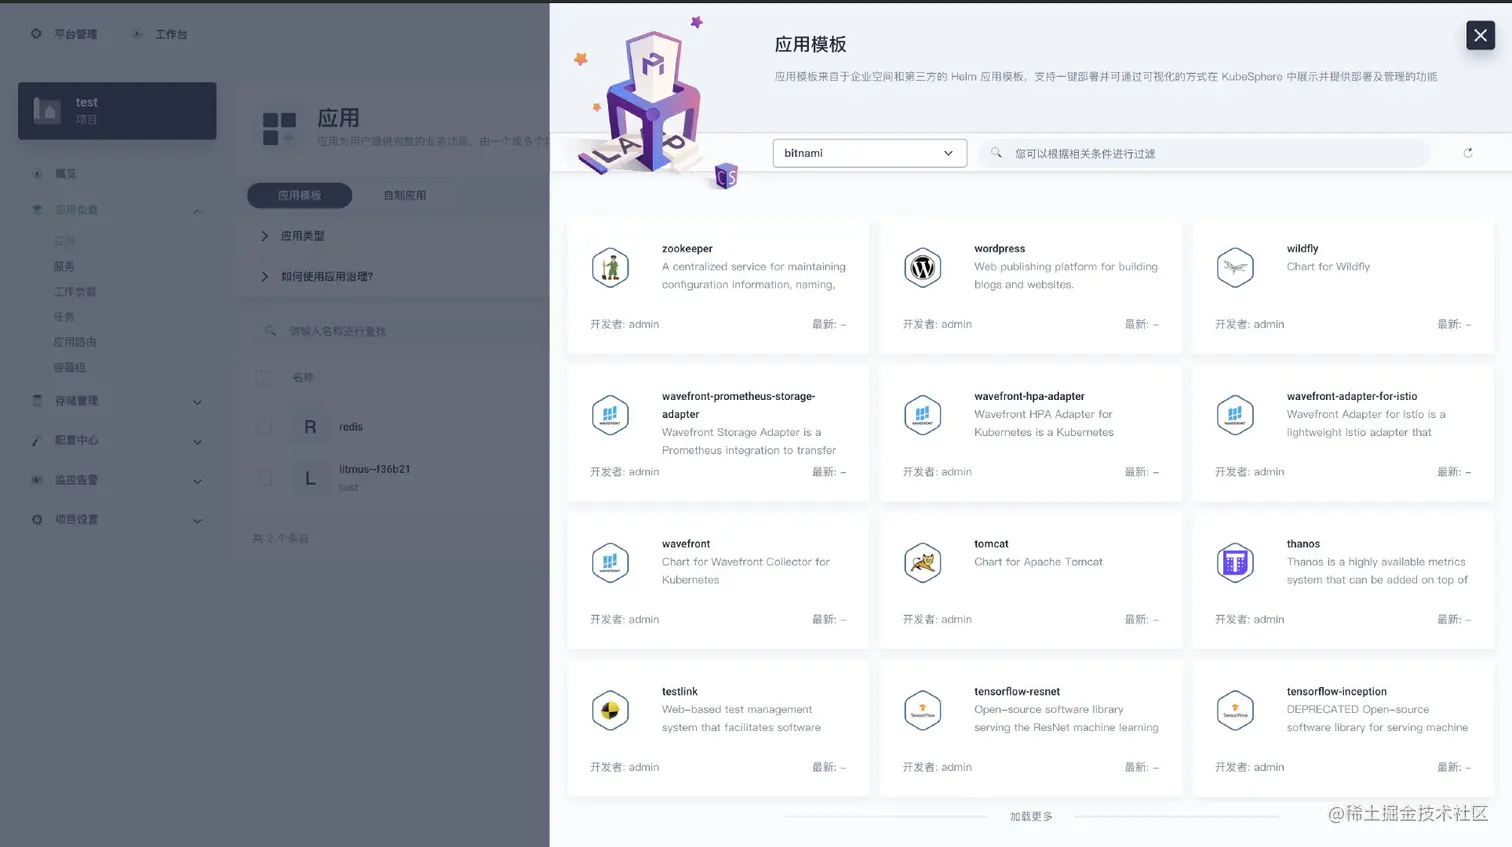Focus the template filter search field

coord(1204,153)
